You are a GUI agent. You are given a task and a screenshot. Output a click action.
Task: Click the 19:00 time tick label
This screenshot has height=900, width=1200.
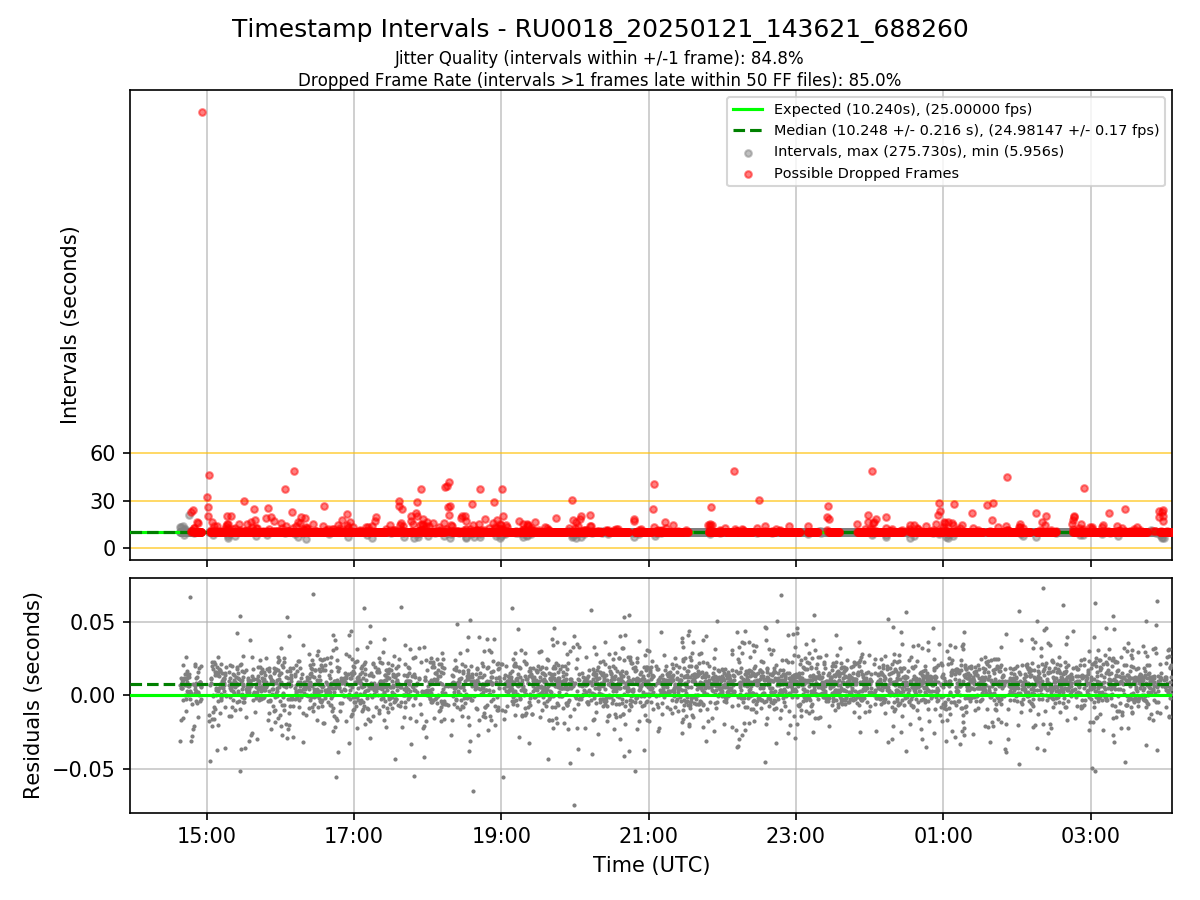(501, 834)
